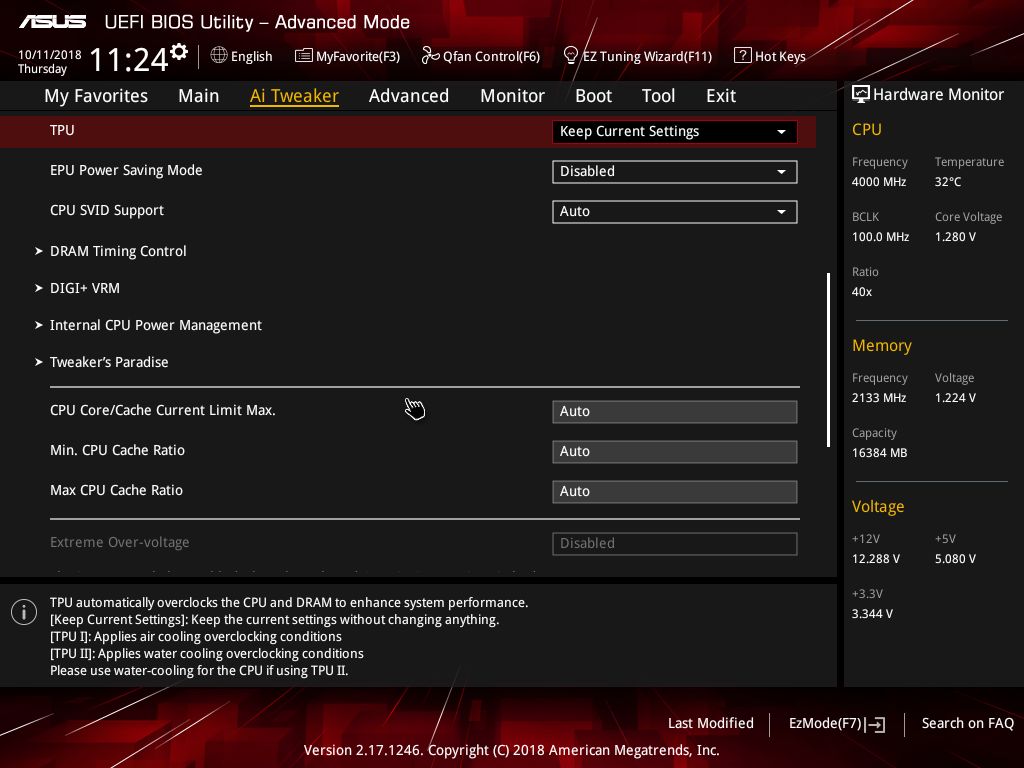Click the Capacity 16384 MB value
The width and height of the screenshot is (1024, 768).
click(x=880, y=453)
